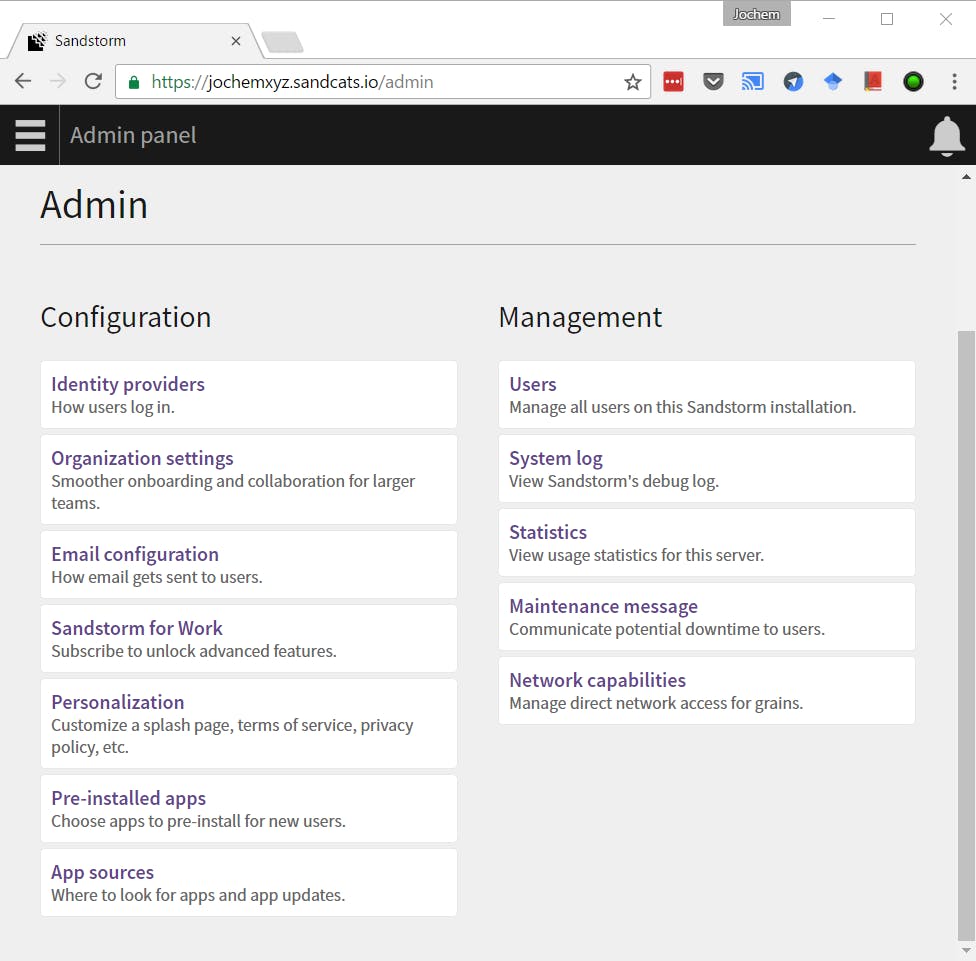The width and height of the screenshot is (976, 961).
Task: Click the Pocket extension icon
Action: pos(713,82)
